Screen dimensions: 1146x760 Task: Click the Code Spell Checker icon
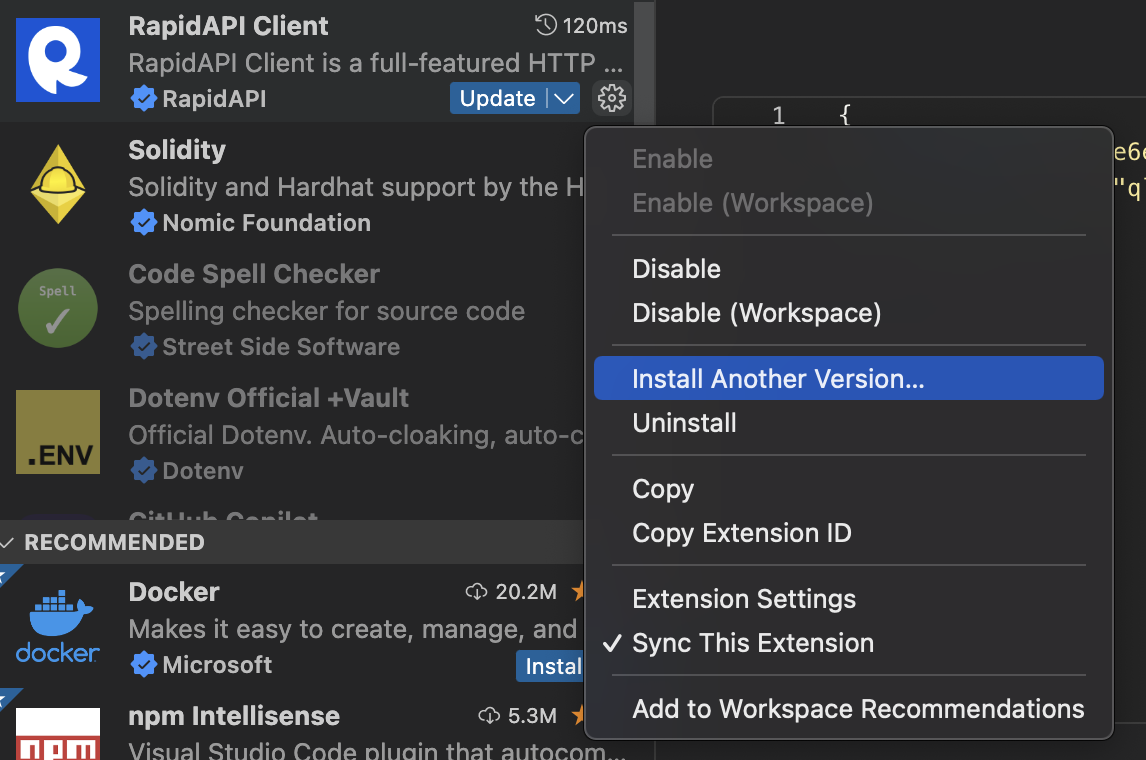57,308
